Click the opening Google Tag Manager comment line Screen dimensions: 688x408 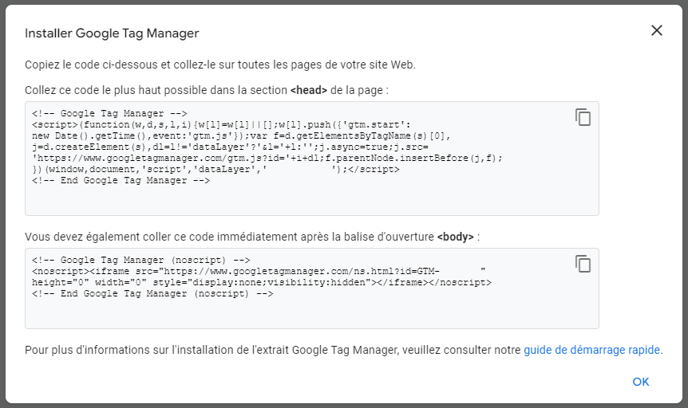point(110,113)
